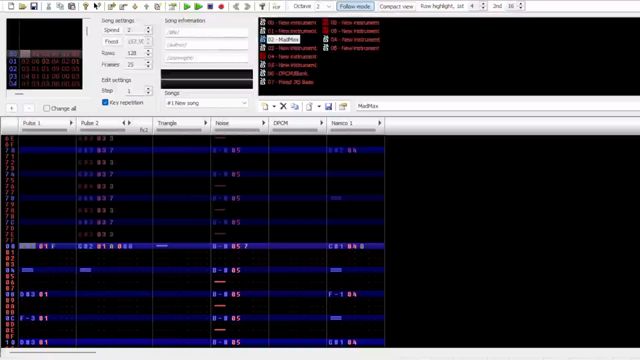Viewport: 640px width, 360px height.
Task: Start playback with the green play button
Action: pos(187,7)
